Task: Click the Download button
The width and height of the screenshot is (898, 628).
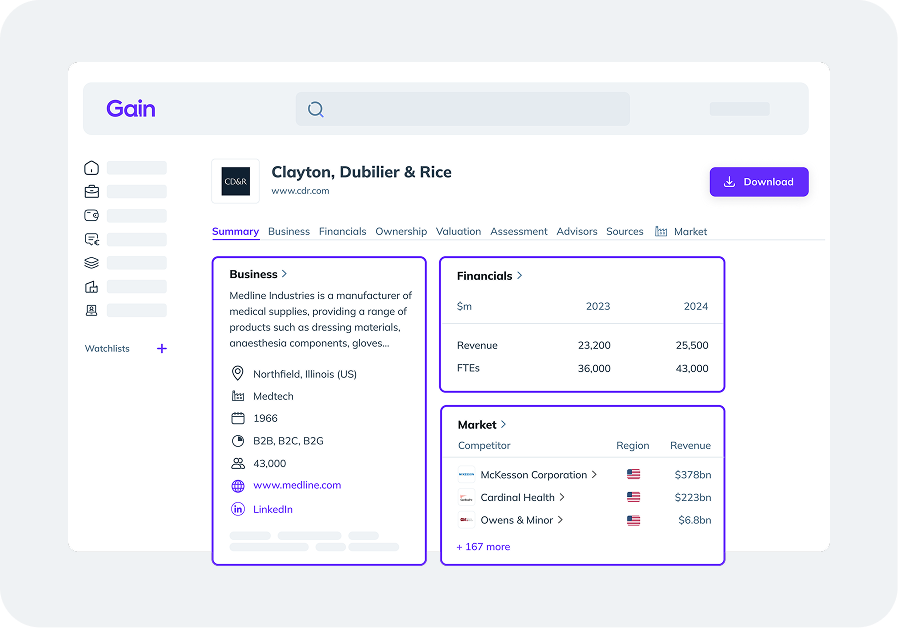Action: pos(759,182)
